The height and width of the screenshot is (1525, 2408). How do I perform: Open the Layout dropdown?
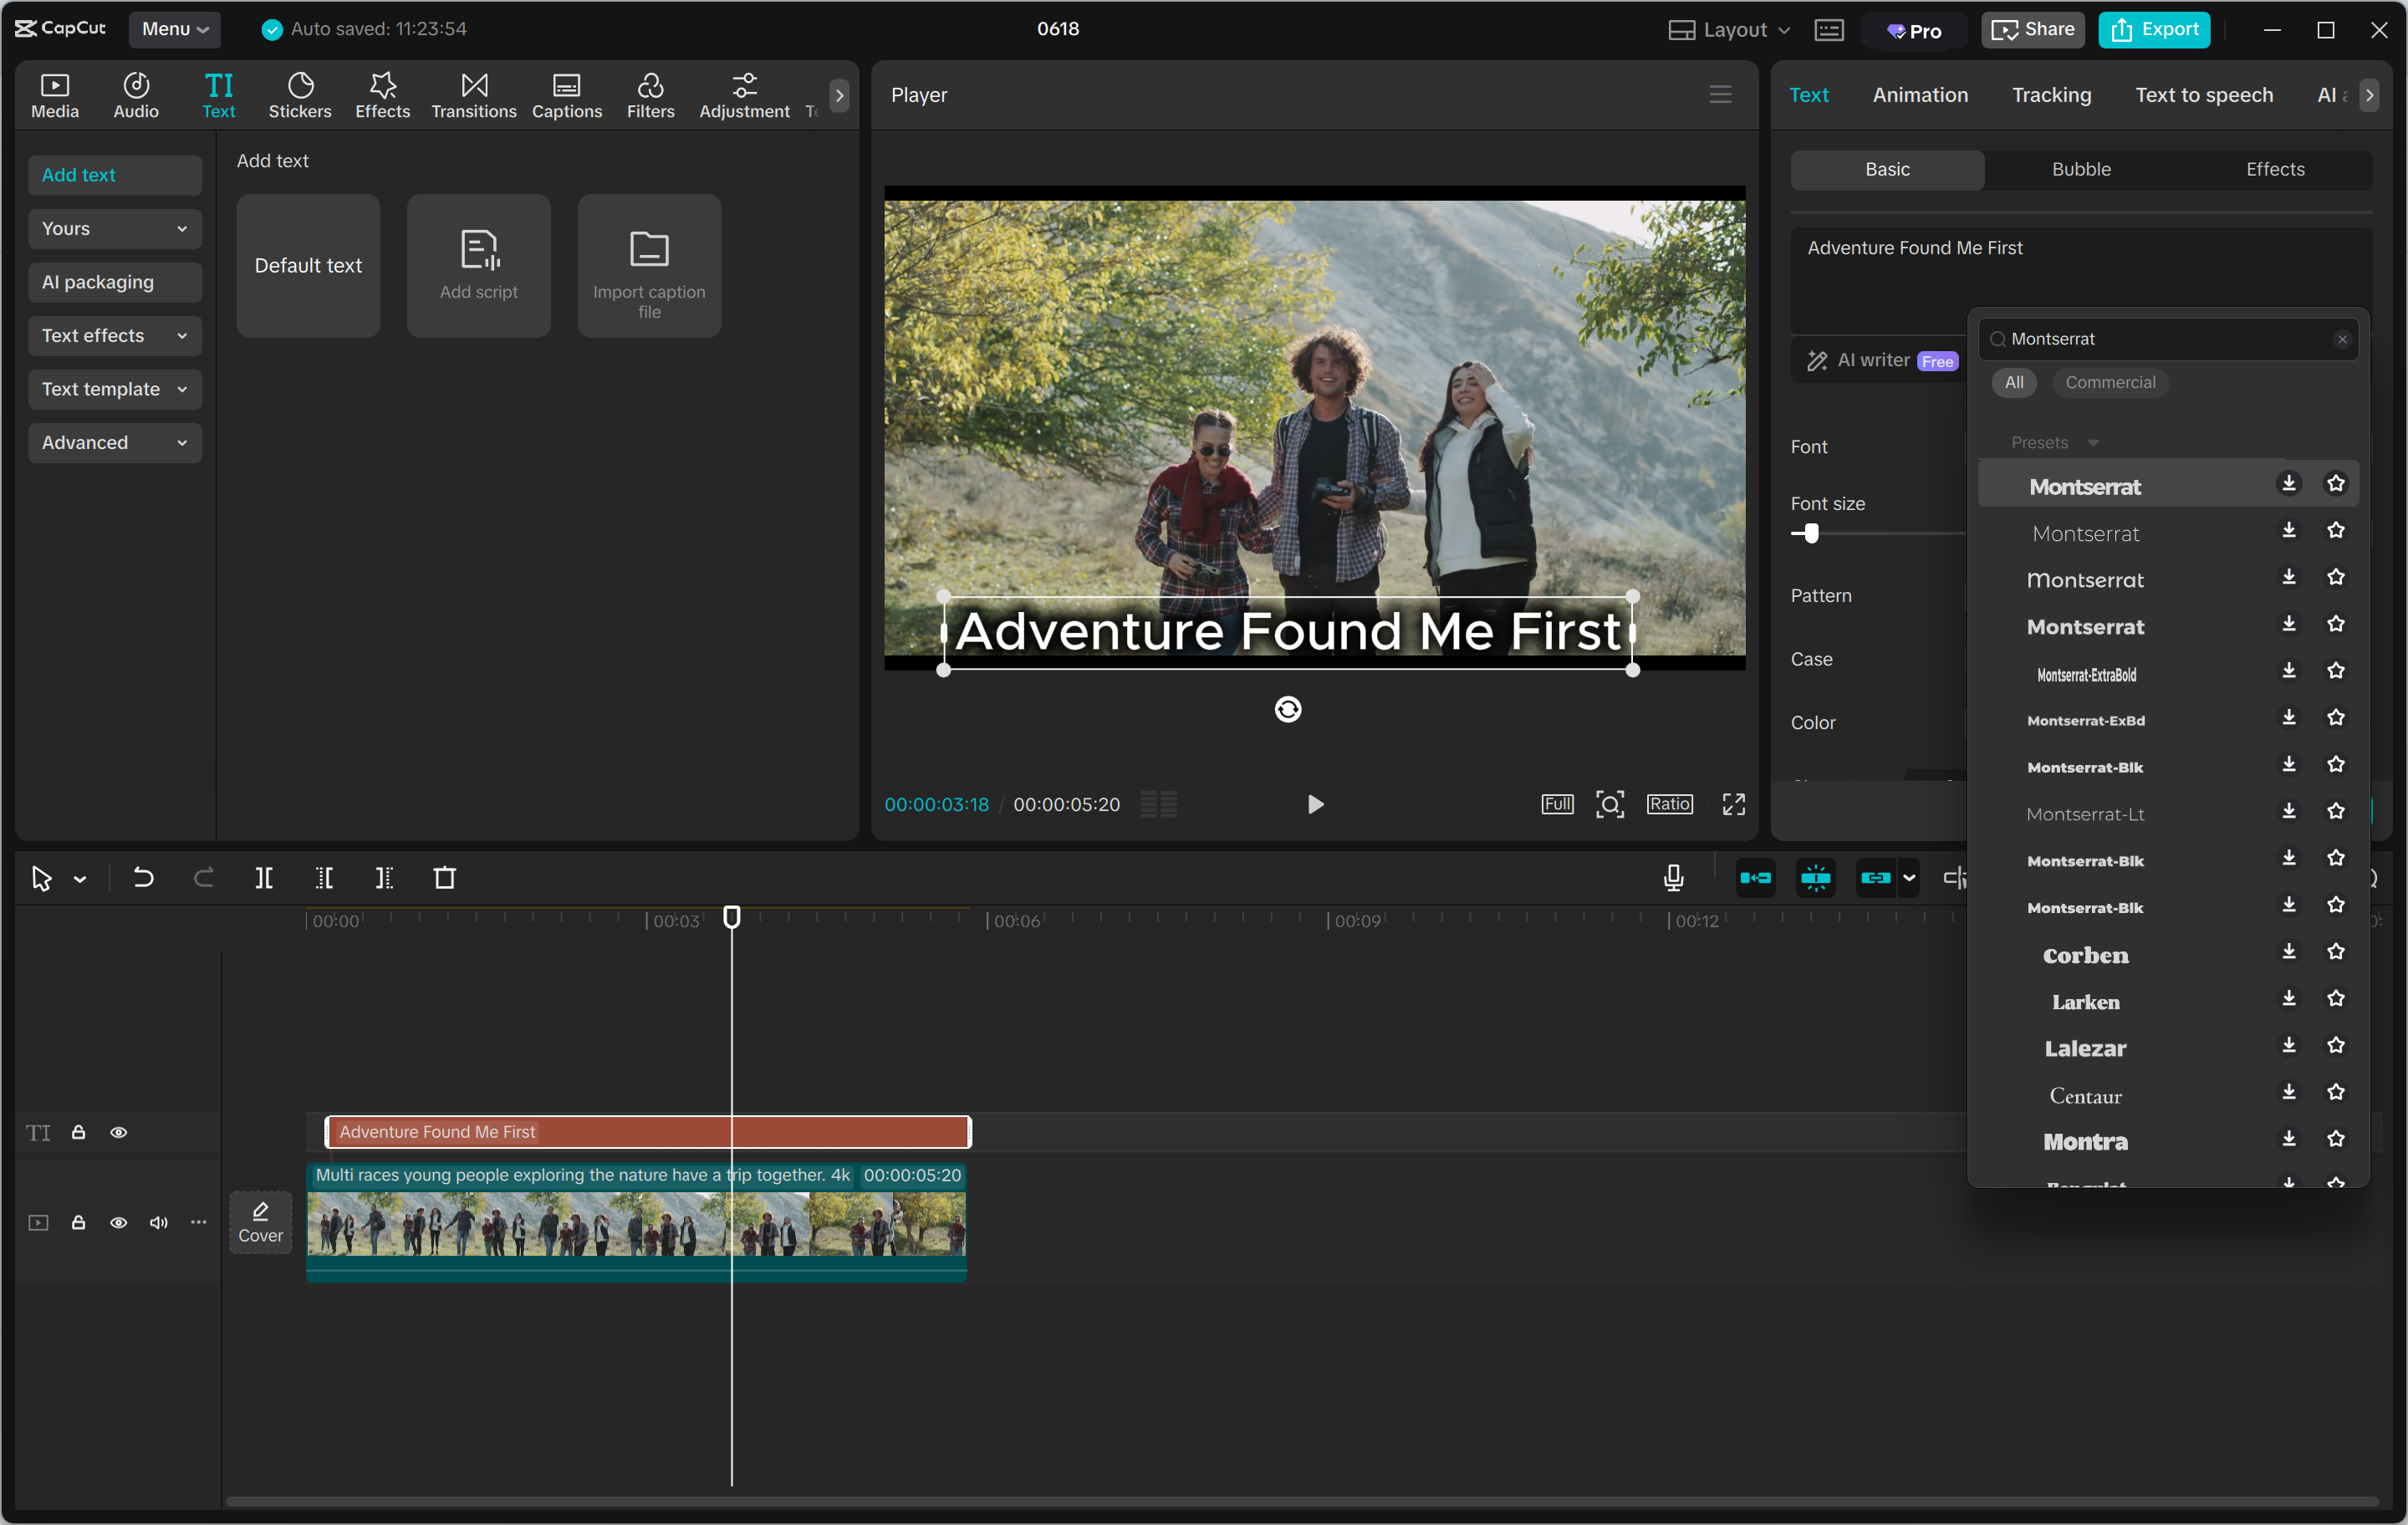(x=1729, y=30)
